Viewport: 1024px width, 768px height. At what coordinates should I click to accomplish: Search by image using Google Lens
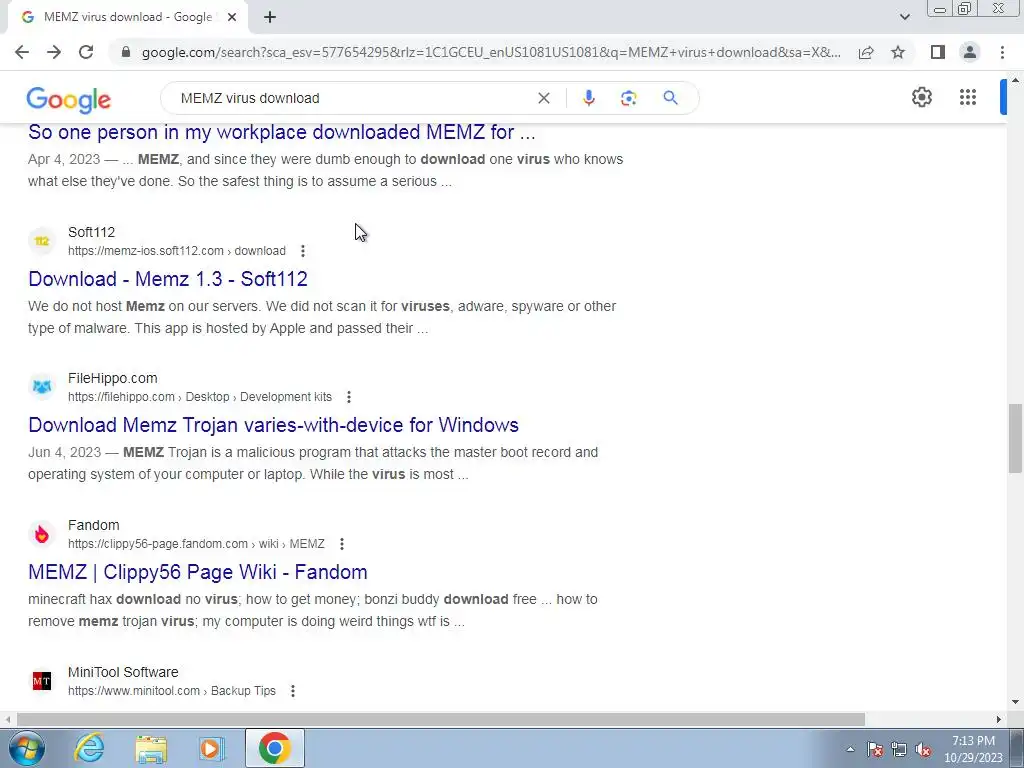(x=628, y=98)
